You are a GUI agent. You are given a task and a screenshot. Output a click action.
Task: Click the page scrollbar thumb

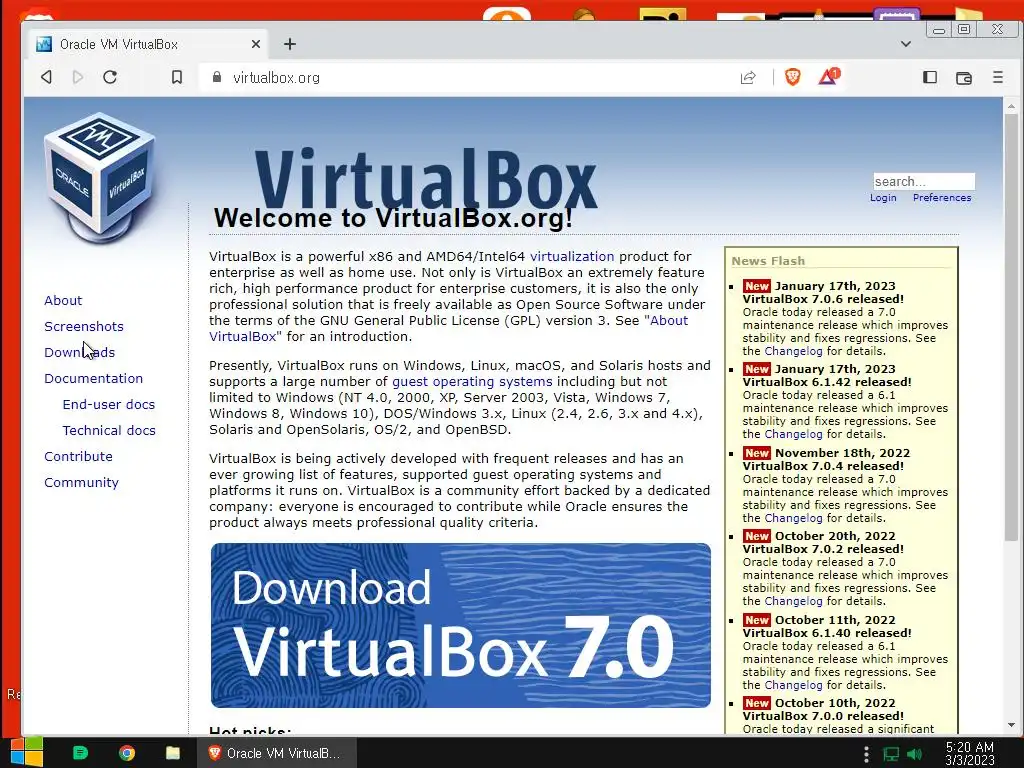click(1011, 327)
